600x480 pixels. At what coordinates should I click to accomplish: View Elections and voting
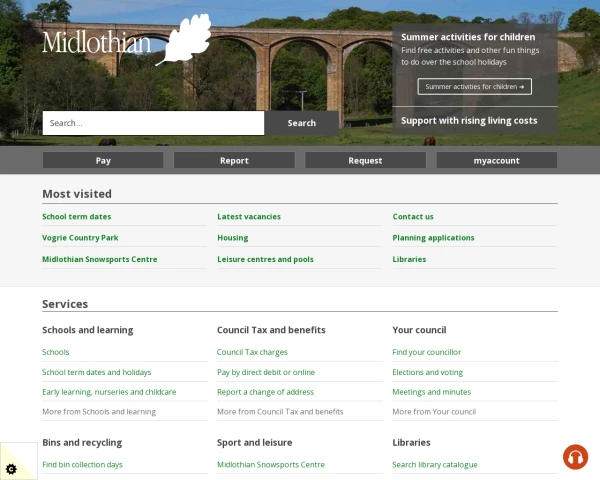tap(427, 372)
